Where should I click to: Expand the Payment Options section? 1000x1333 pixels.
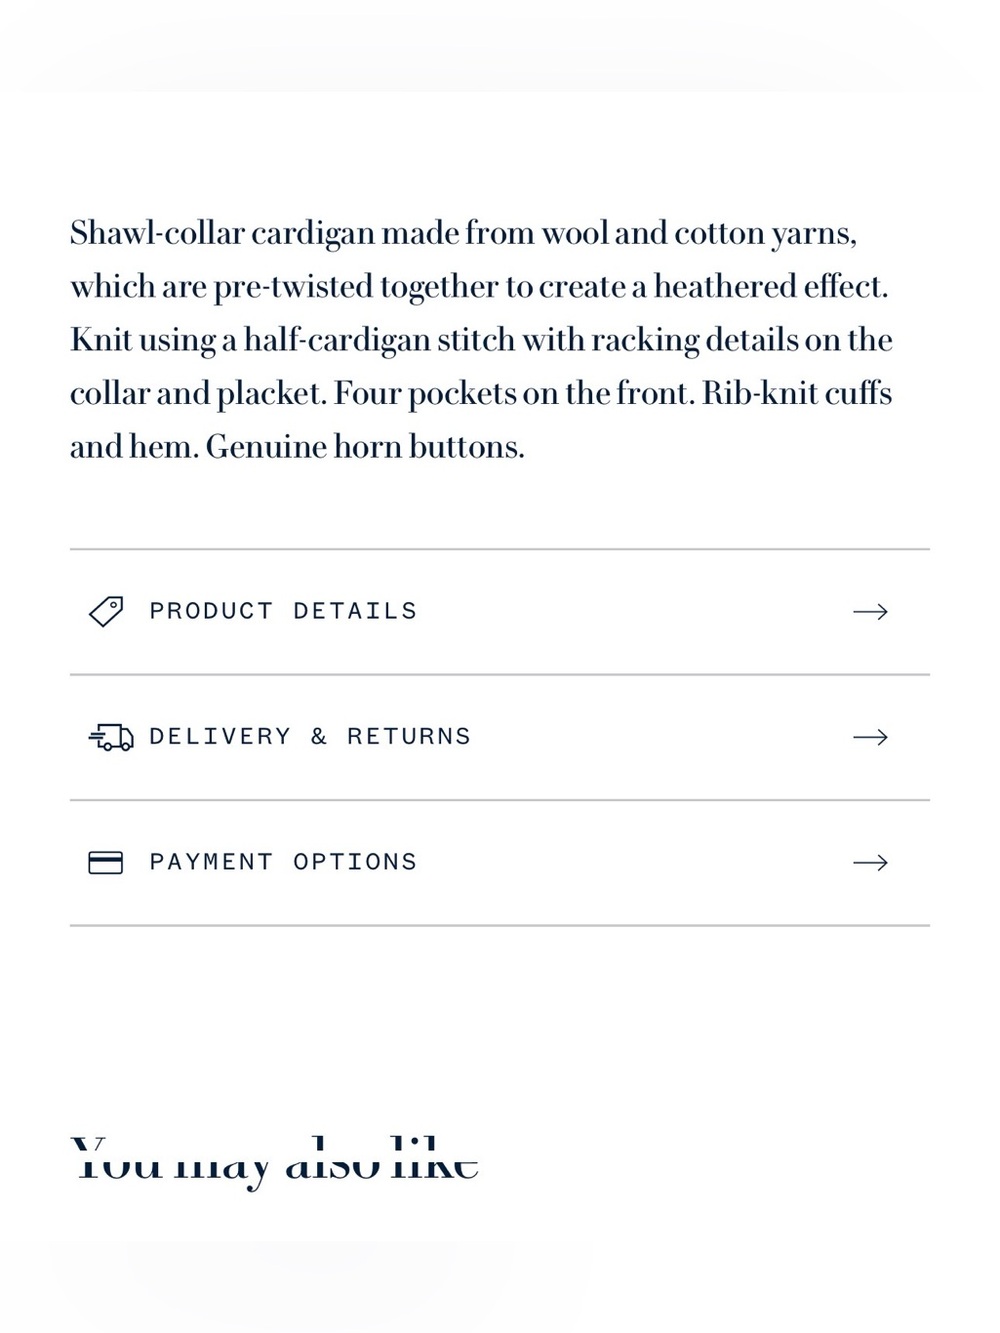[500, 863]
